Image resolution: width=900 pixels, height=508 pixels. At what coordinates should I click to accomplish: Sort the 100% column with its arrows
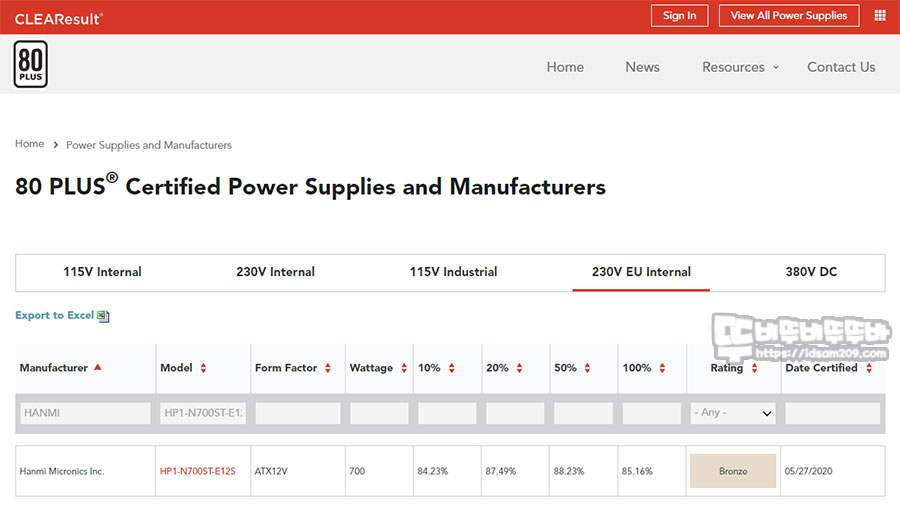tap(662, 368)
